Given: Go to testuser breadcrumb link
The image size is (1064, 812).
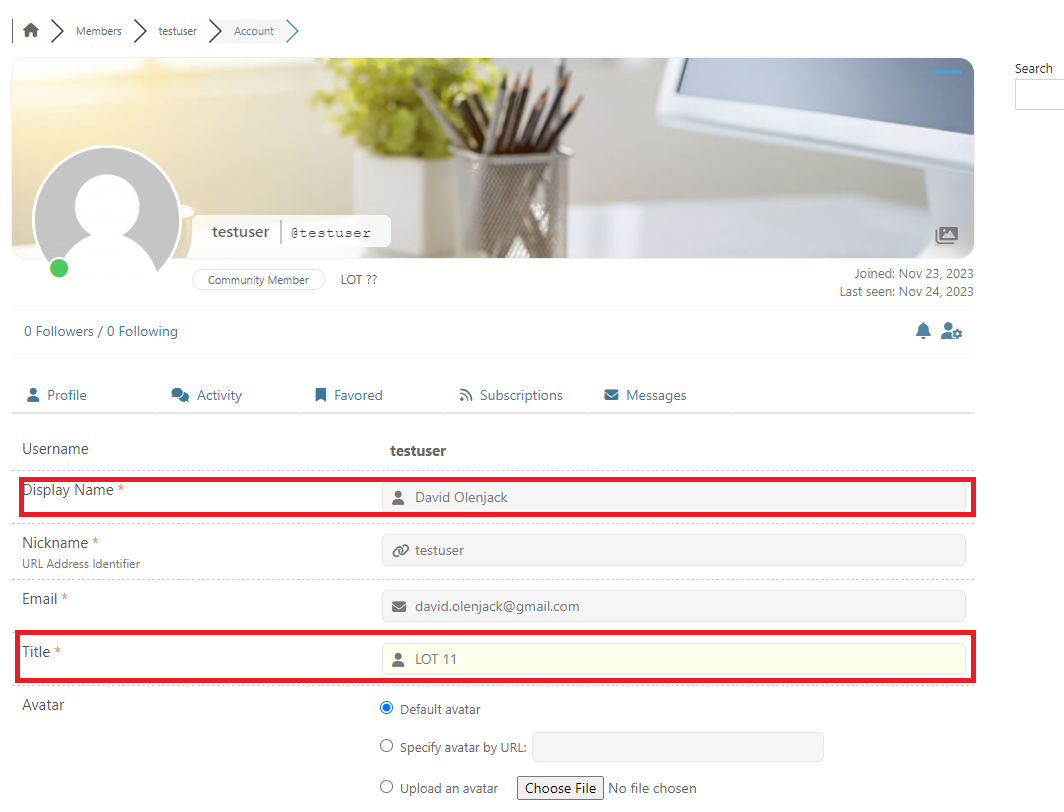Looking at the screenshot, I should (x=177, y=31).
